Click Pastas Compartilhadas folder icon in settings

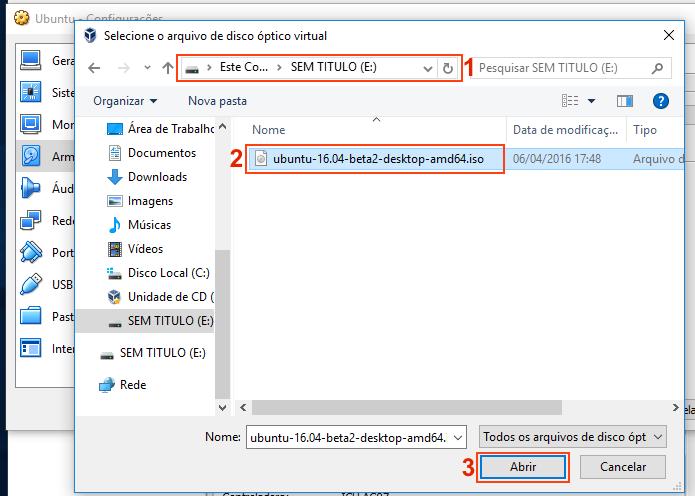[31, 316]
